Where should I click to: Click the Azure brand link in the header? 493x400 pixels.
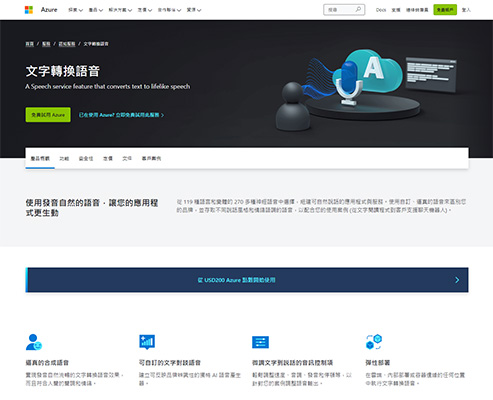click(x=49, y=10)
